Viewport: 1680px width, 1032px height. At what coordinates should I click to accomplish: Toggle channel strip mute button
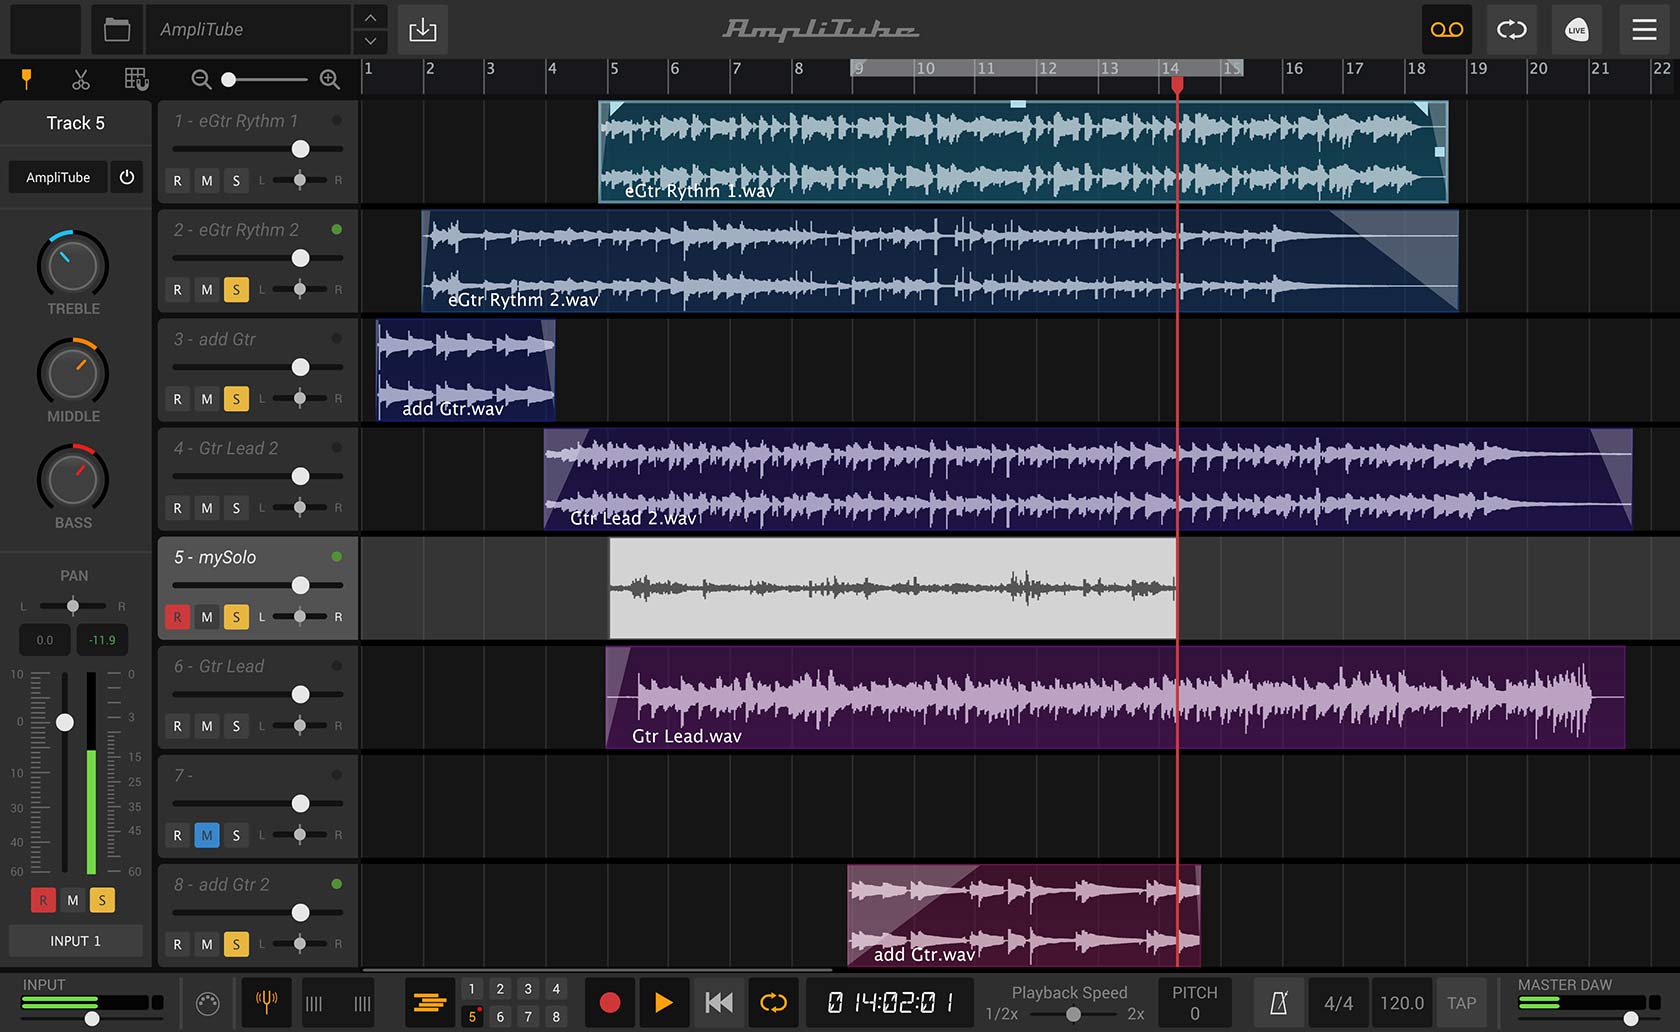[x=72, y=900]
